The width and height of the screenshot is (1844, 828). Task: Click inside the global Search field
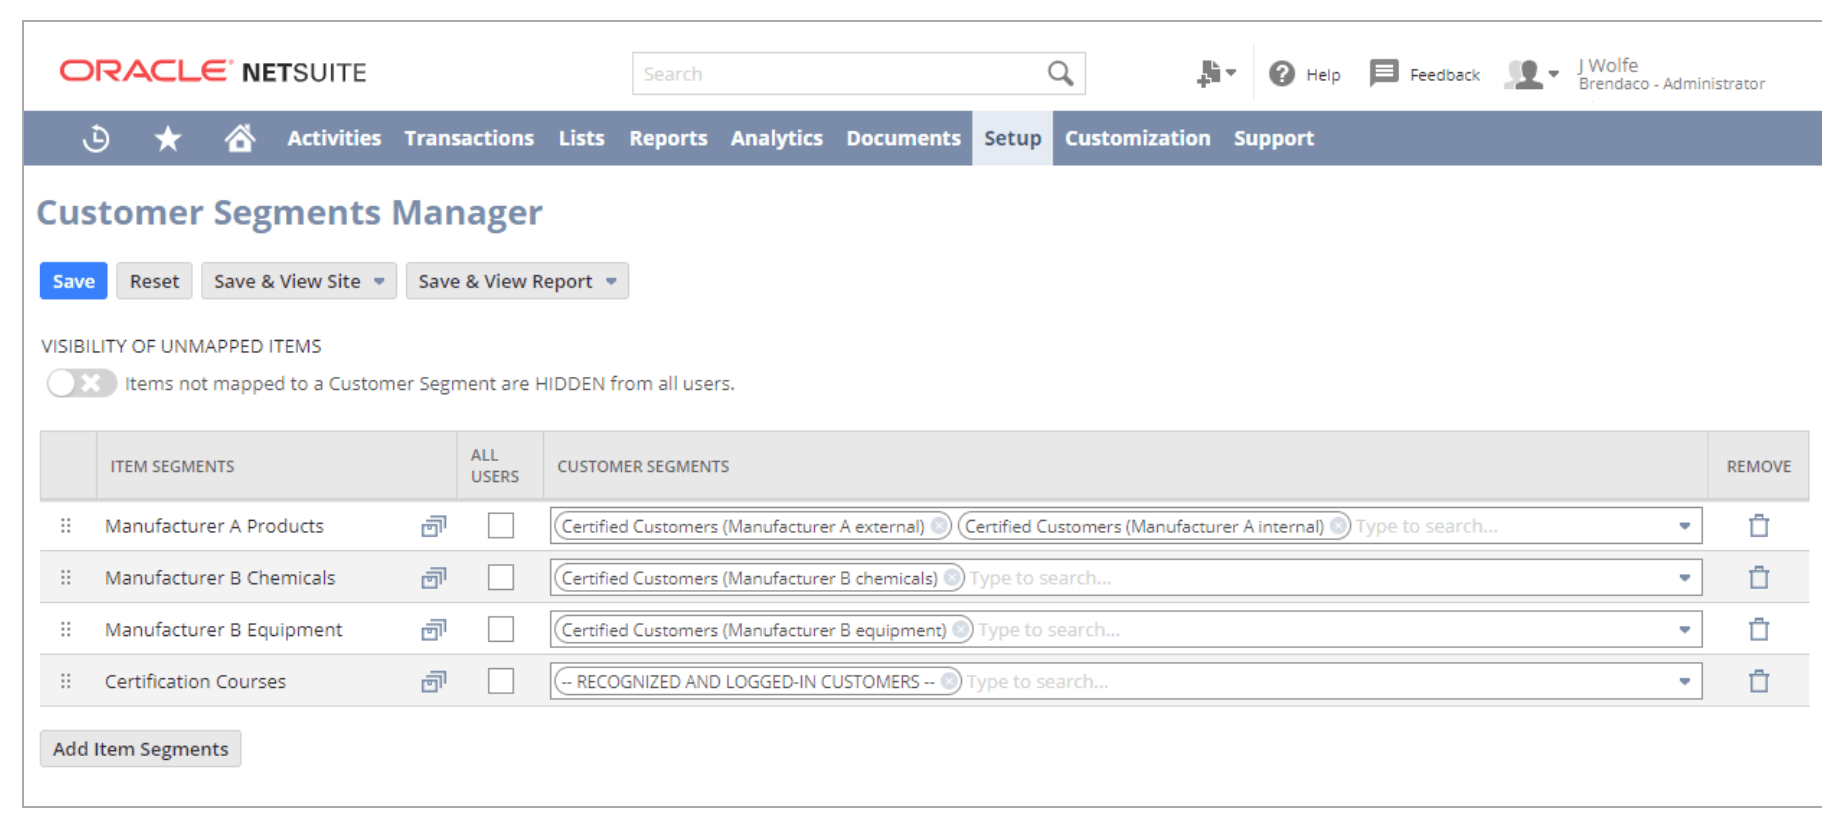840,74
